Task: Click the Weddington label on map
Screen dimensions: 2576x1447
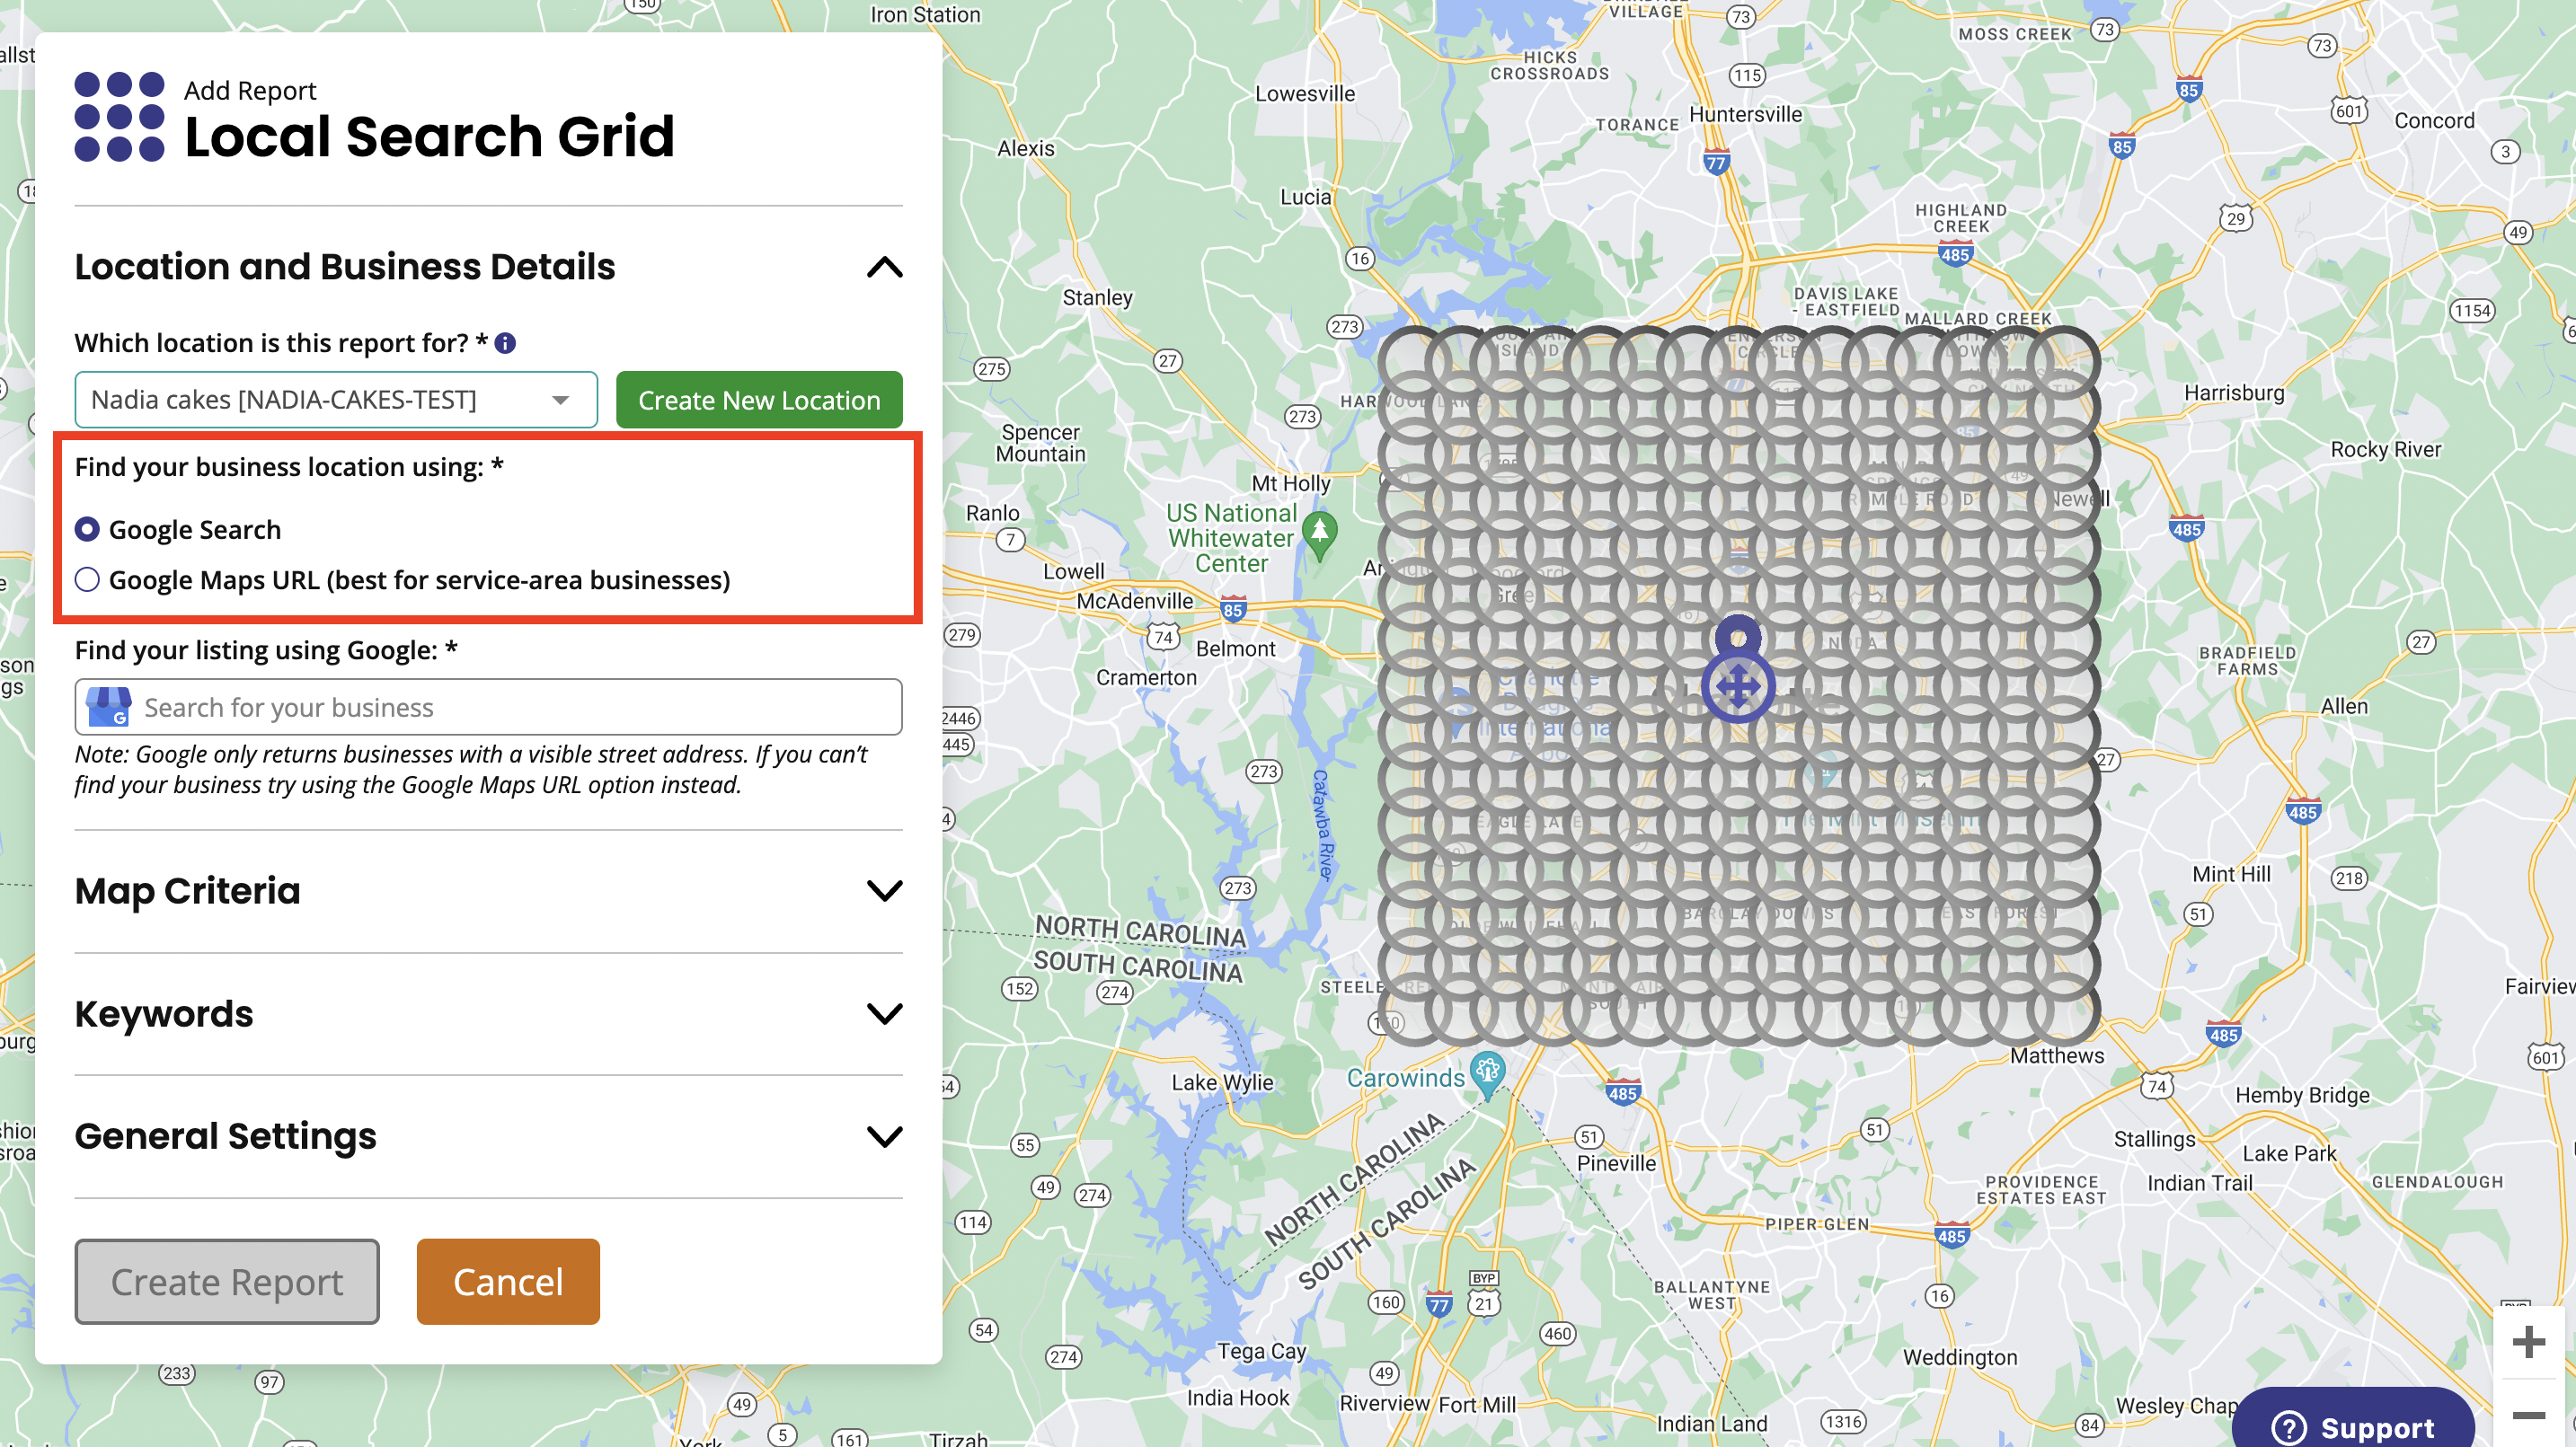Action: coord(1960,1357)
